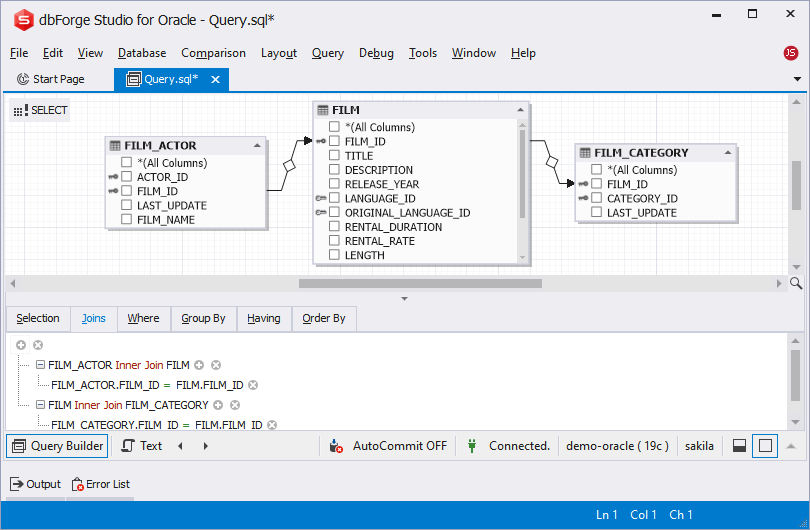Click the magnifier zoom icon in diagram corner

coord(796,284)
